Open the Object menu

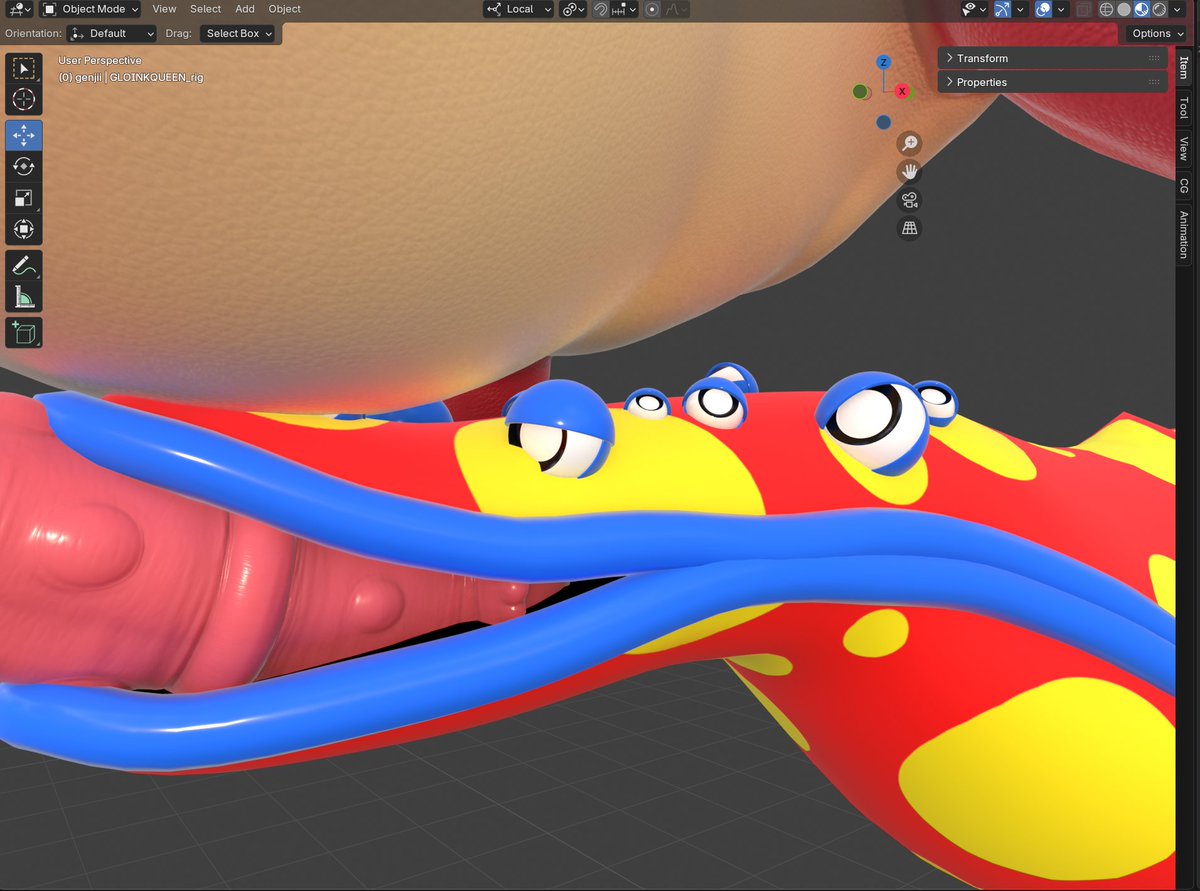coord(285,9)
